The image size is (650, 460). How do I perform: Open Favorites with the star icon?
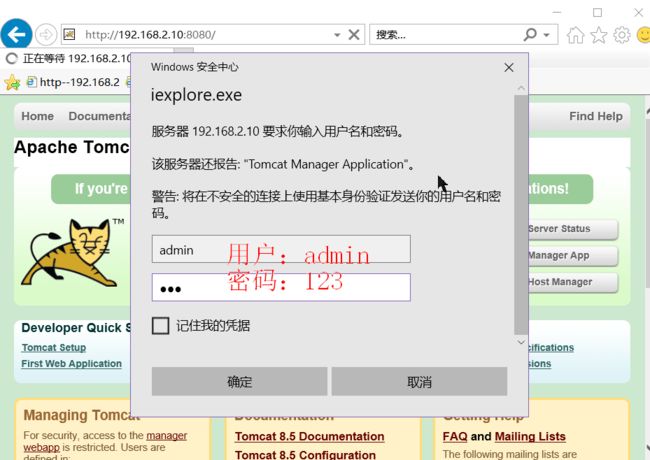pos(599,35)
